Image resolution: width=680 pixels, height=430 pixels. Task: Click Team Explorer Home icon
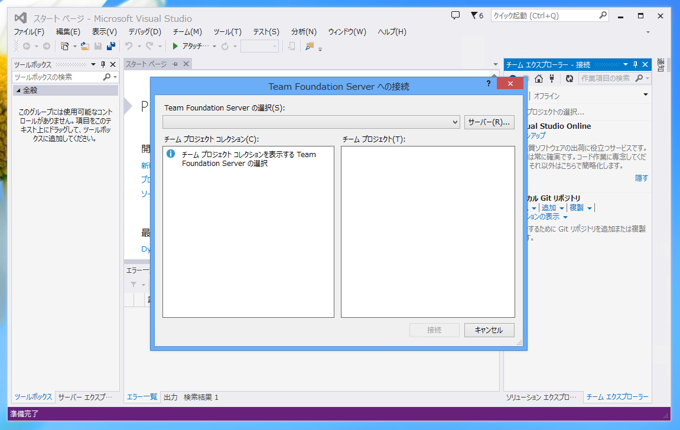539,78
